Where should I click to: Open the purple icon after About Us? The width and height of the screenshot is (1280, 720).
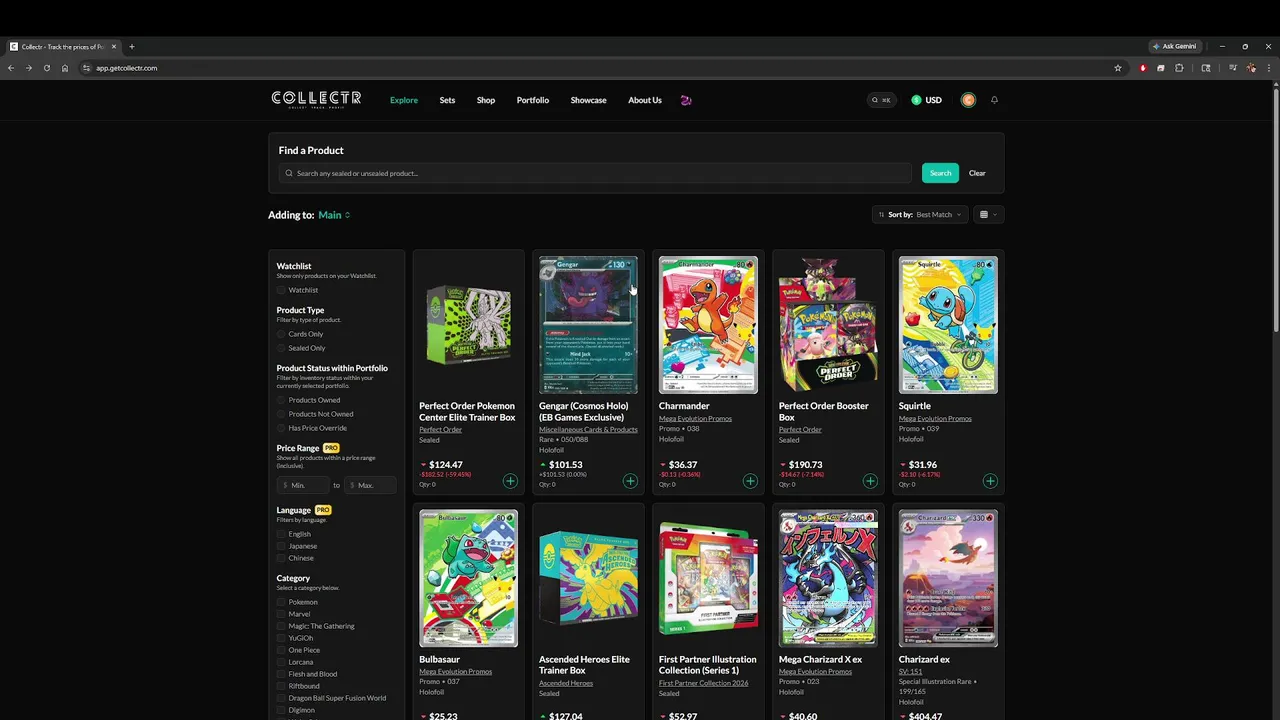(685, 100)
